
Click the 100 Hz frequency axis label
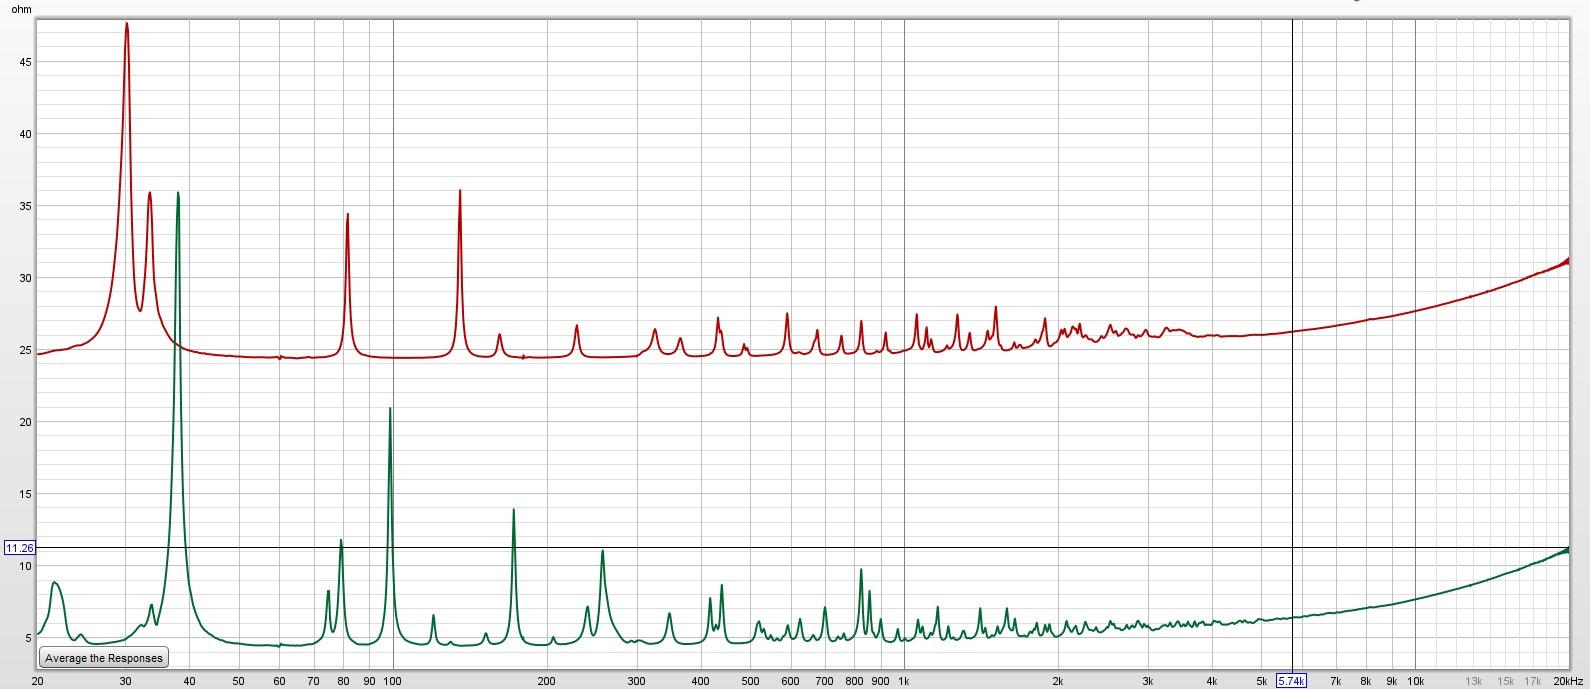coord(393,681)
